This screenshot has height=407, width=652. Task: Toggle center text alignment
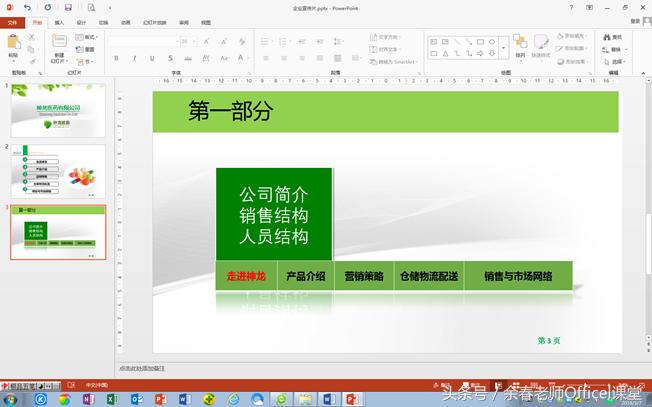click(x=284, y=58)
